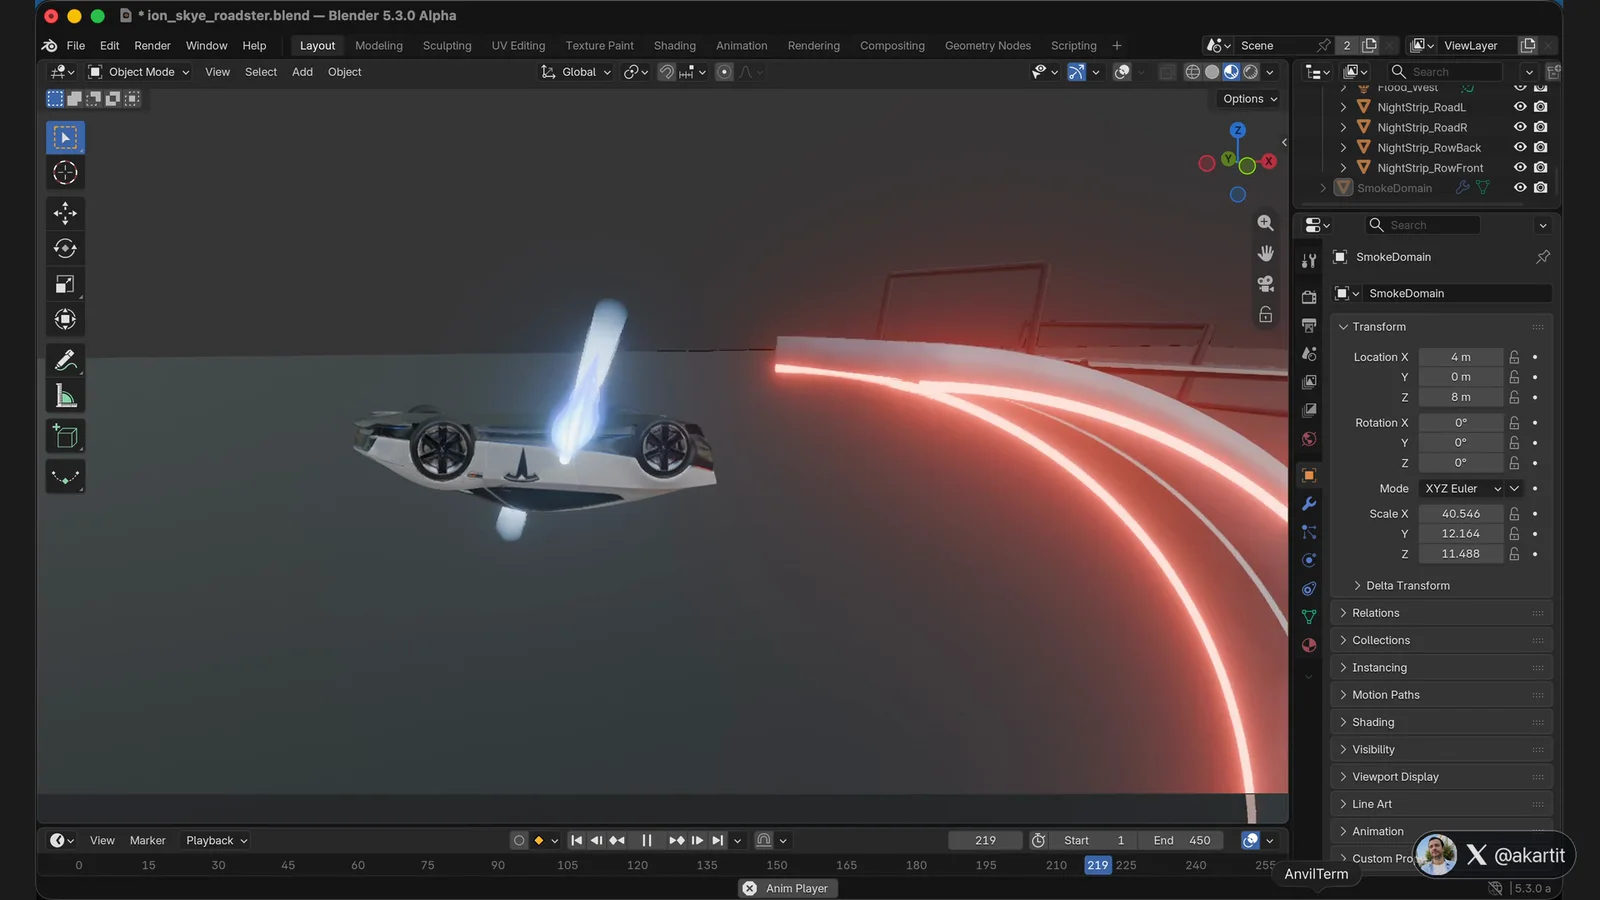1600x900 pixels.
Task: Switch to material preview shading
Action: (1231, 72)
